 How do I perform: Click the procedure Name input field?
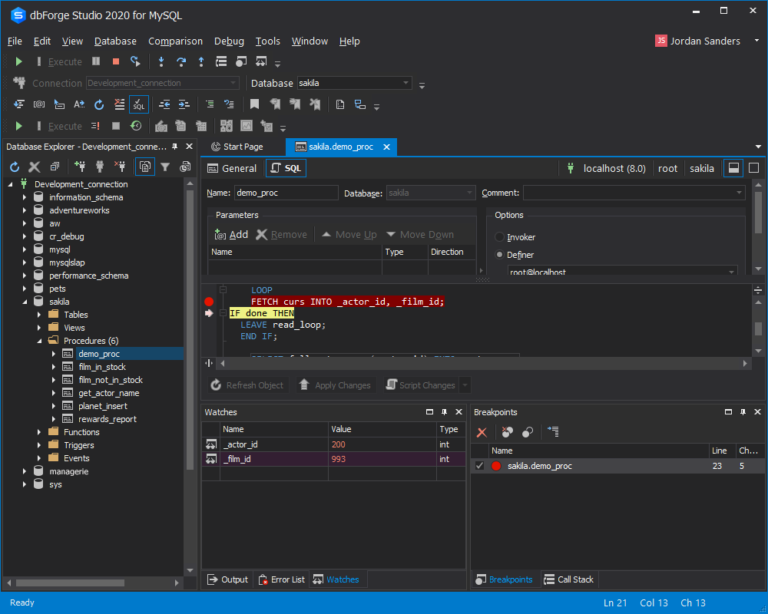pos(286,193)
